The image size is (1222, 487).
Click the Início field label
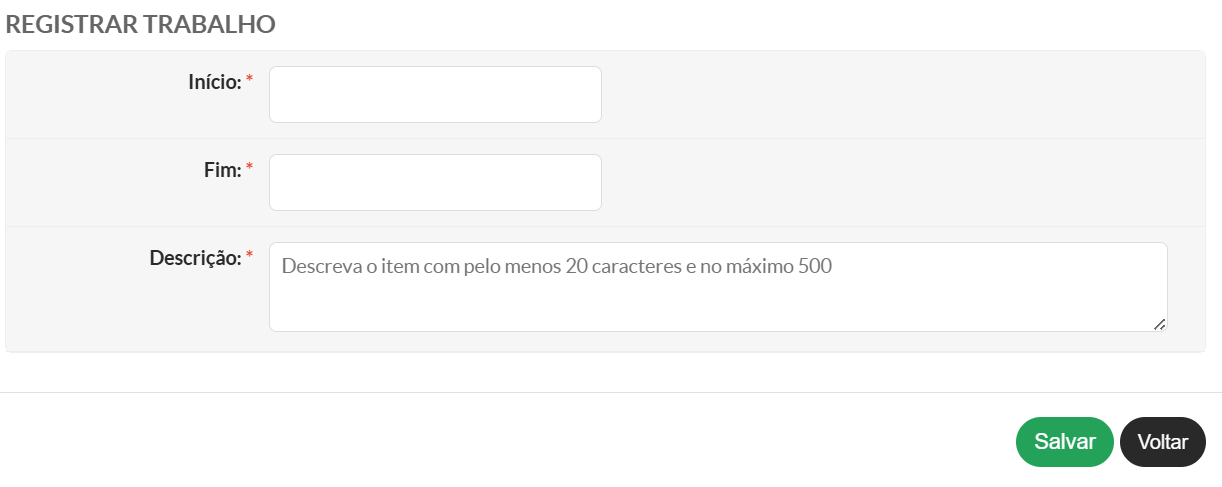[214, 82]
